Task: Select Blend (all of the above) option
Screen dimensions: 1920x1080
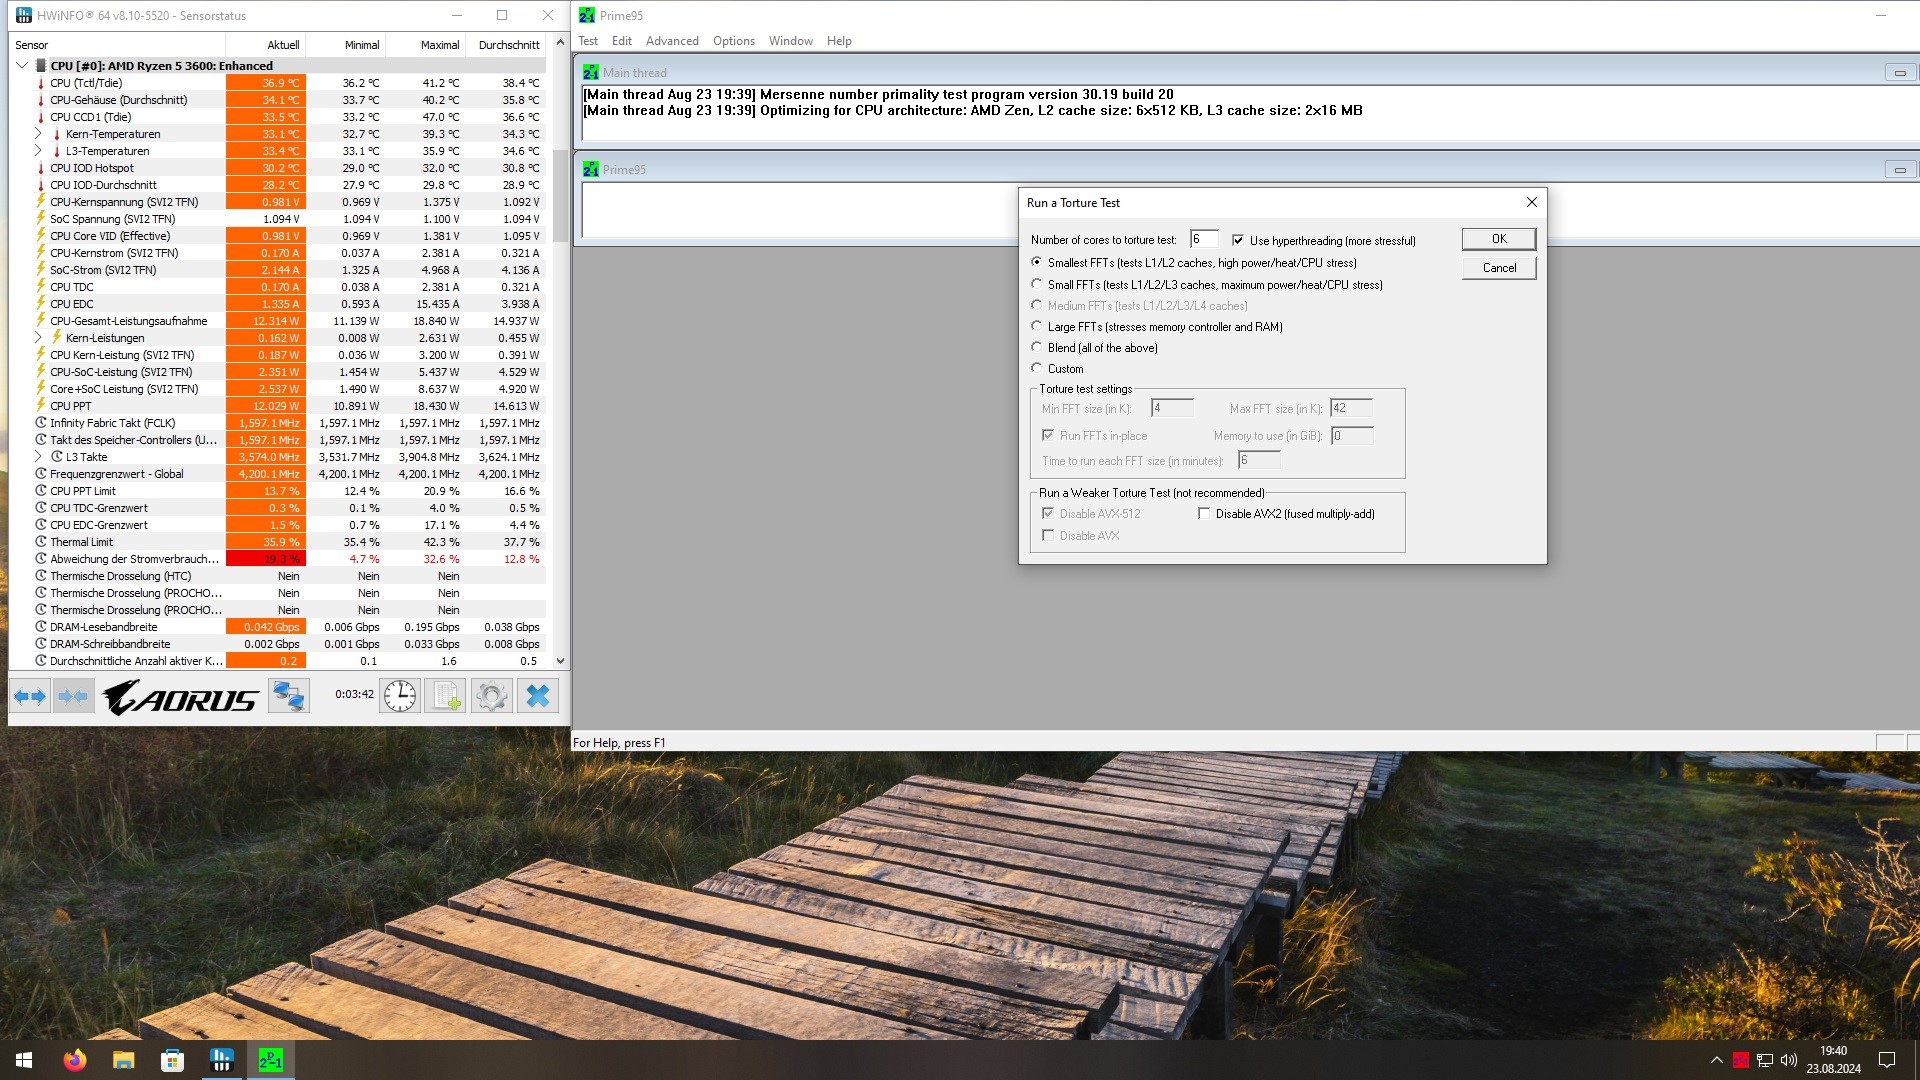Action: point(1037,347)
